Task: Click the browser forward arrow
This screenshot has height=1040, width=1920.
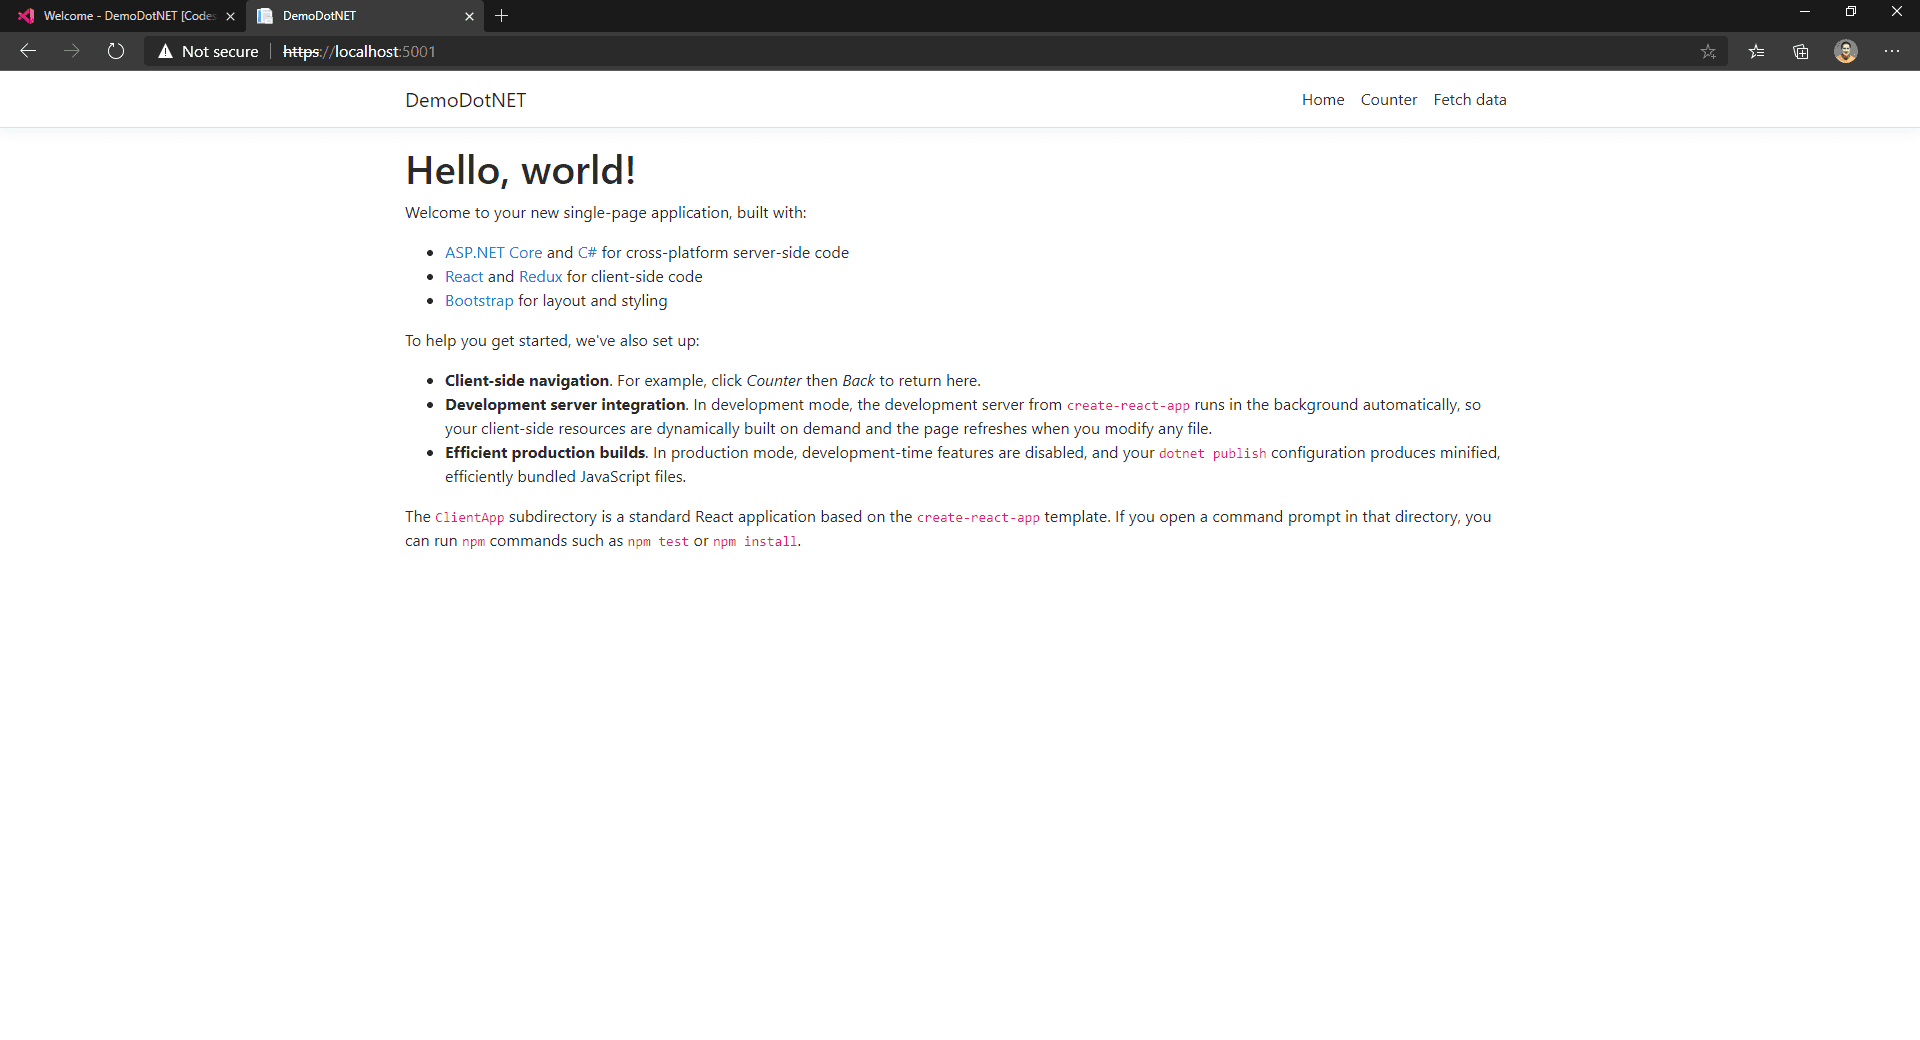Action: [x=72, y=51]
